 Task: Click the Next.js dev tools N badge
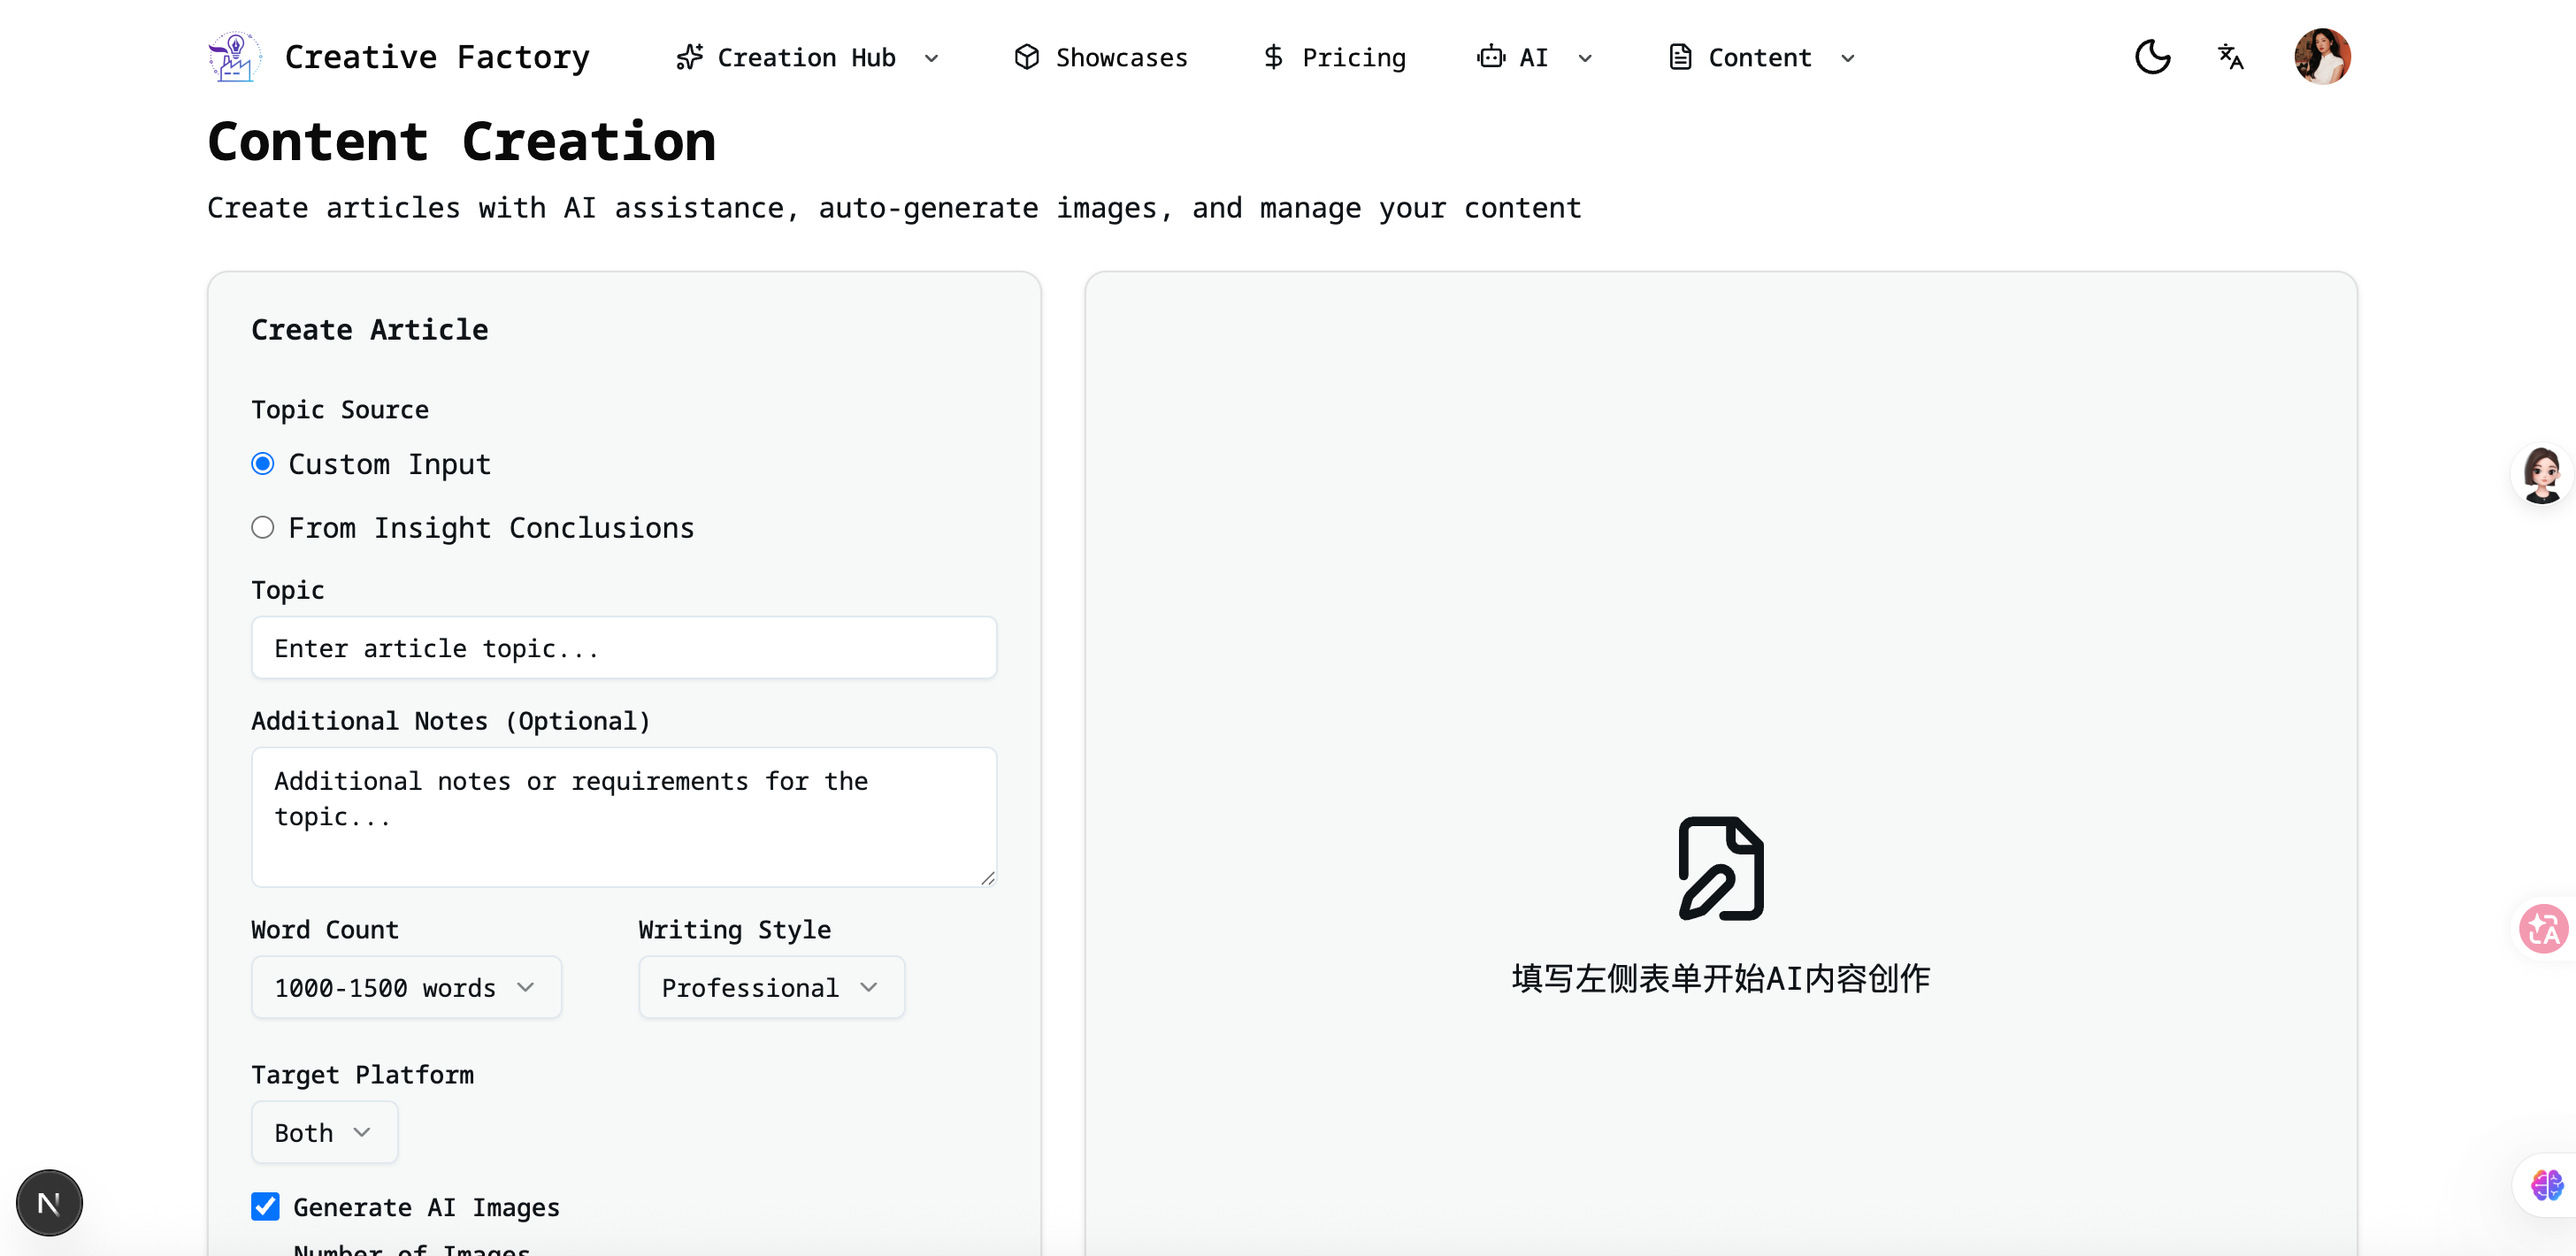click(49, 1202)
